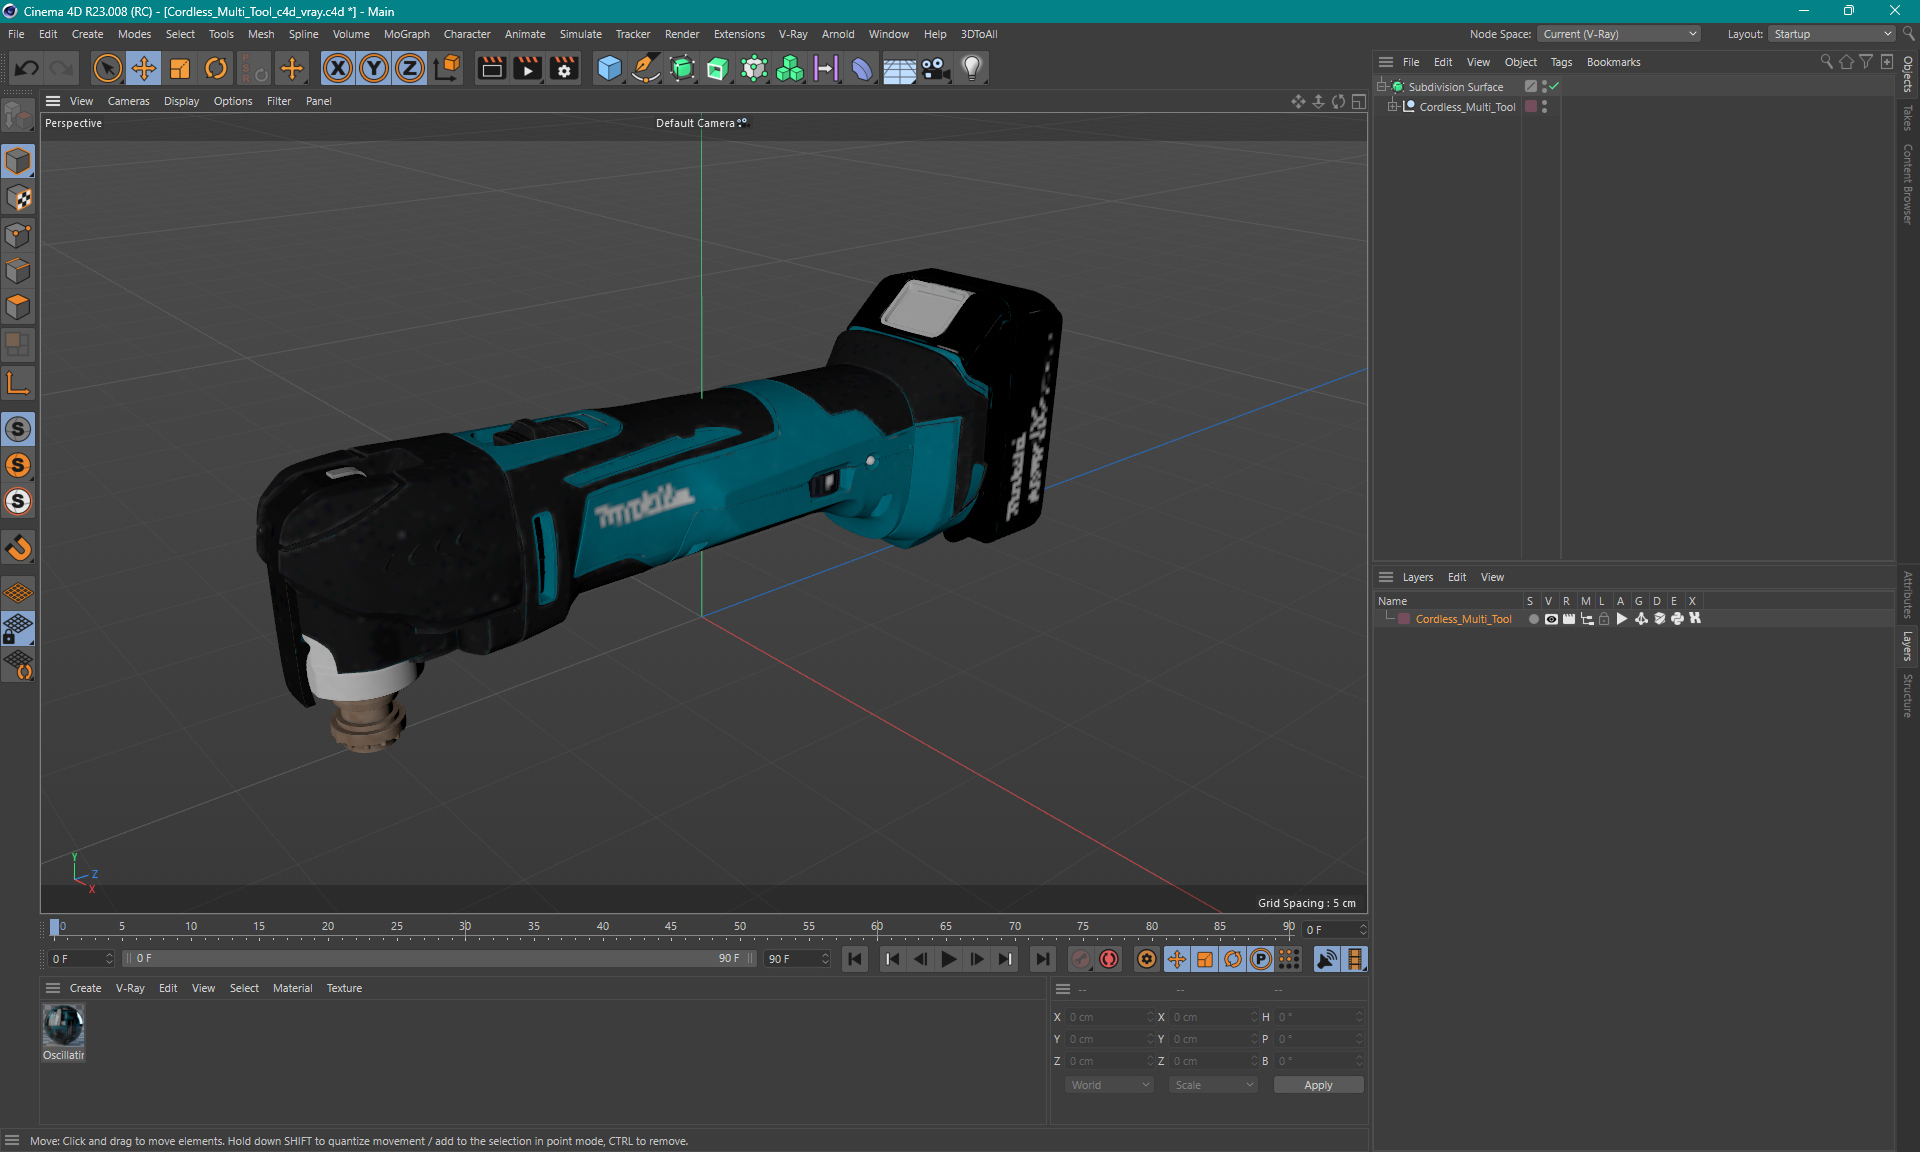Viewport: 1920px width, 1152px height.
Task: Render to Picture Viewer
Action: click(527, 68)
